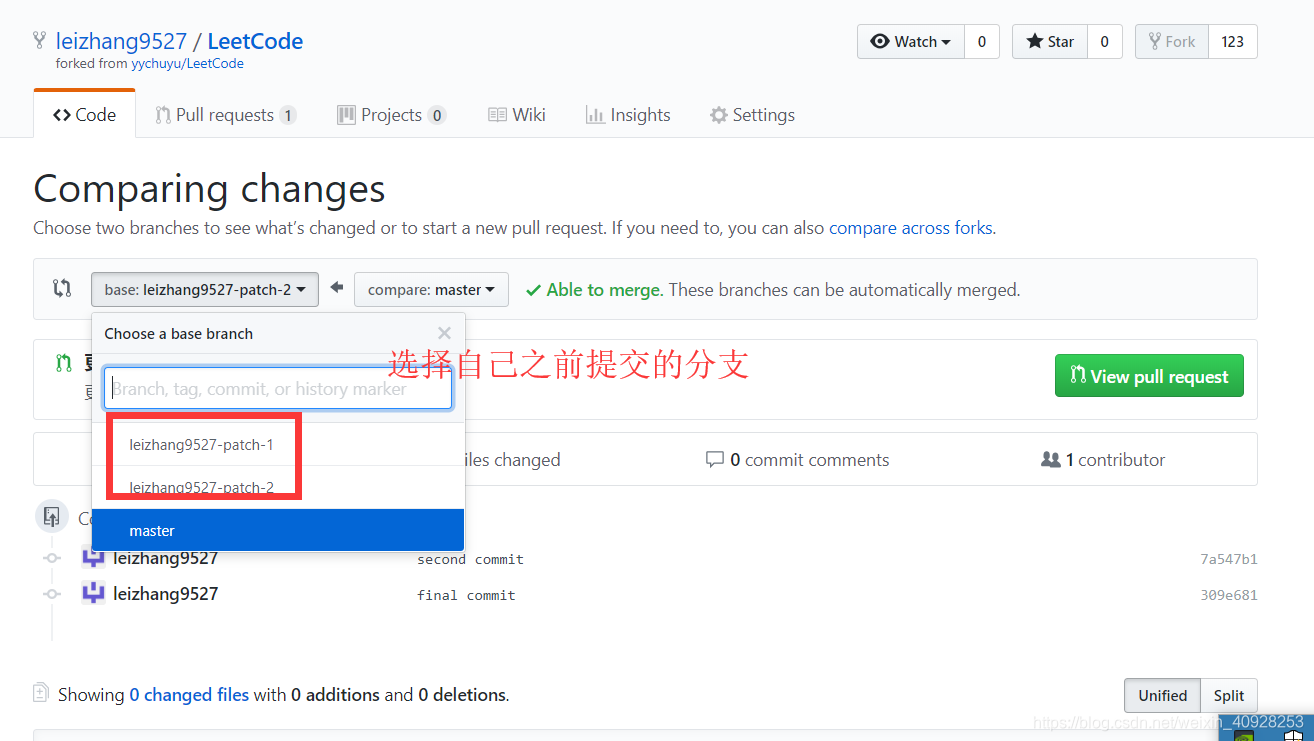This screenshot has height=741, width=1314.
Task: Open the compare: master dropdown
Action: pos(431,290)
